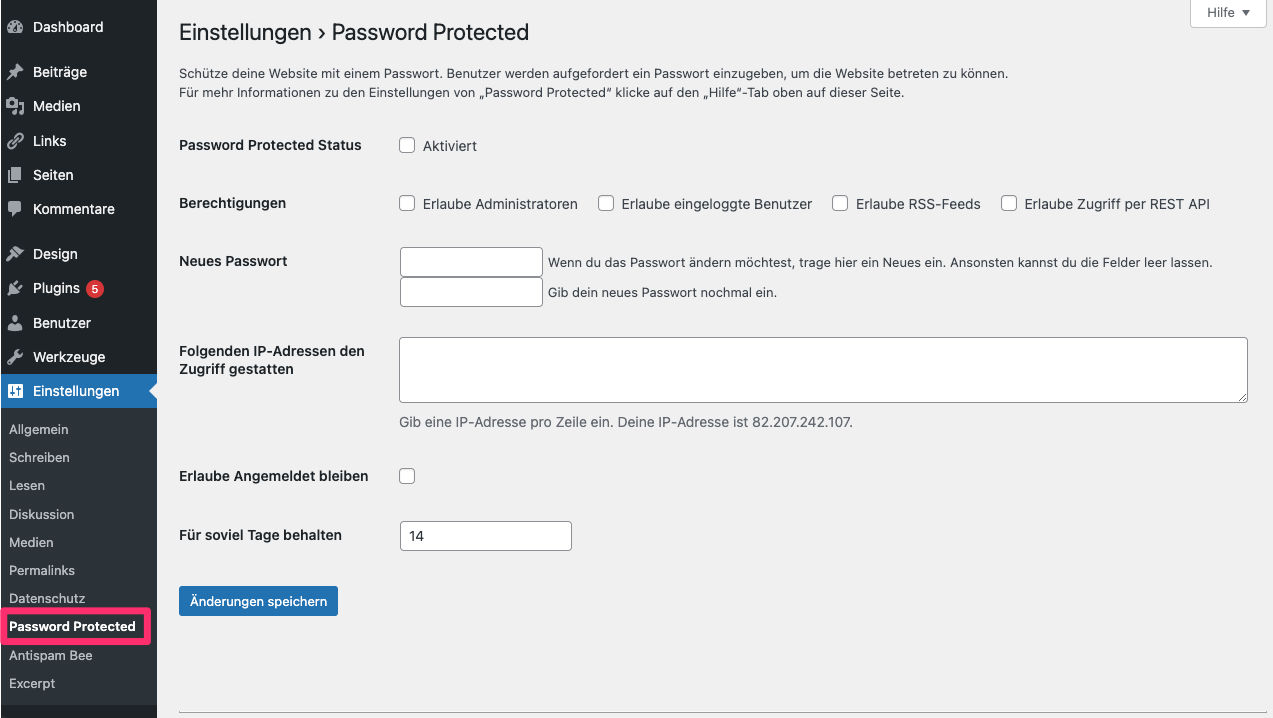Click the Kommentare speech bubble icon
This screenshot has width=1273, height=718.
click(15, 209)
